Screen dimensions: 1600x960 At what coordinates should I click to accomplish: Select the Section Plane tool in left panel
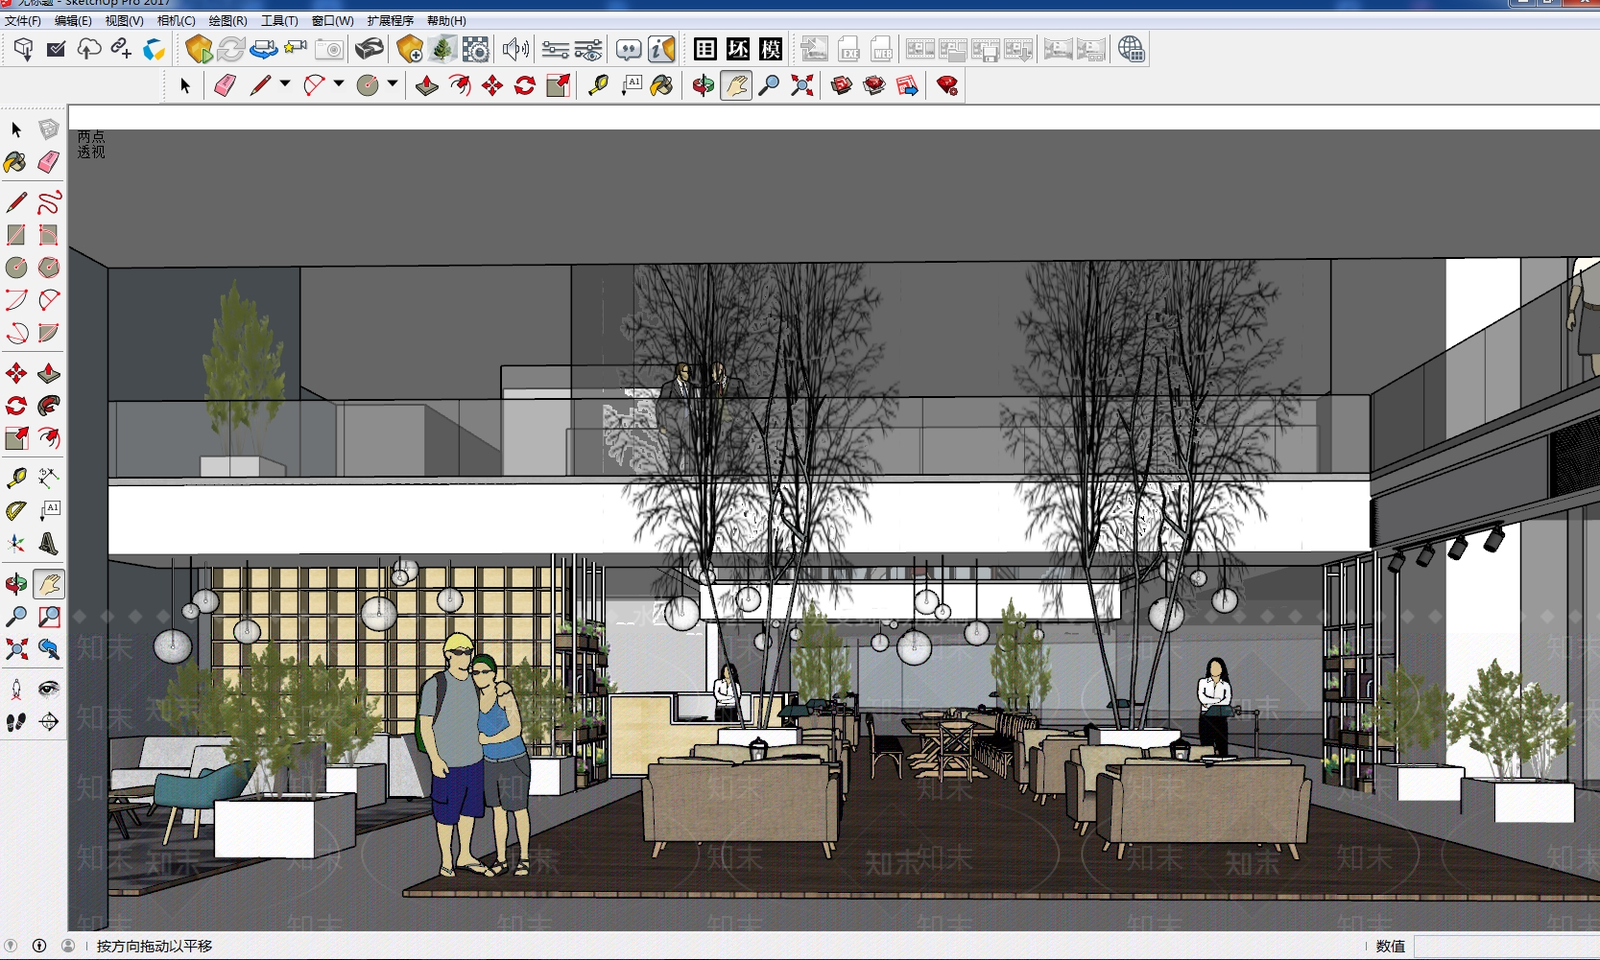coord(49,722)
